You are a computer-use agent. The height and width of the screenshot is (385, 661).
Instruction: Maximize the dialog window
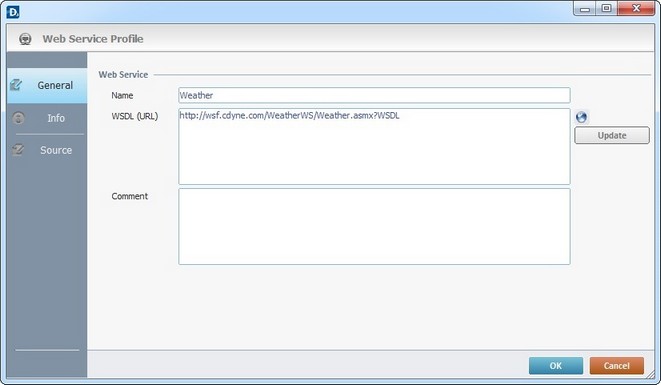606,8
